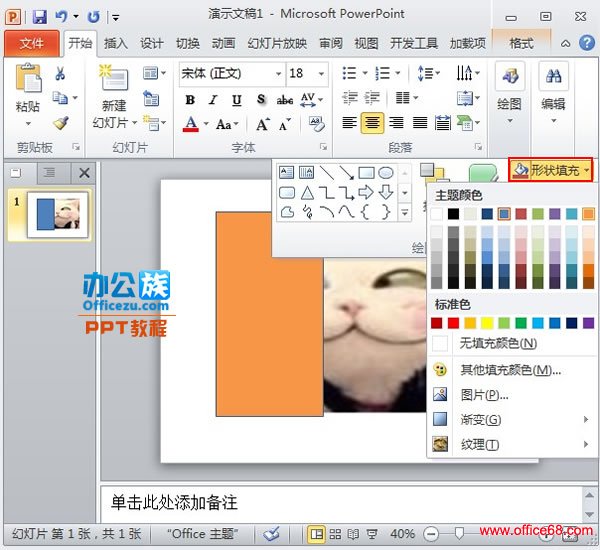Click the Paste clipboard icon
This screenshot has width=600, height=550.
coord(28,78)
